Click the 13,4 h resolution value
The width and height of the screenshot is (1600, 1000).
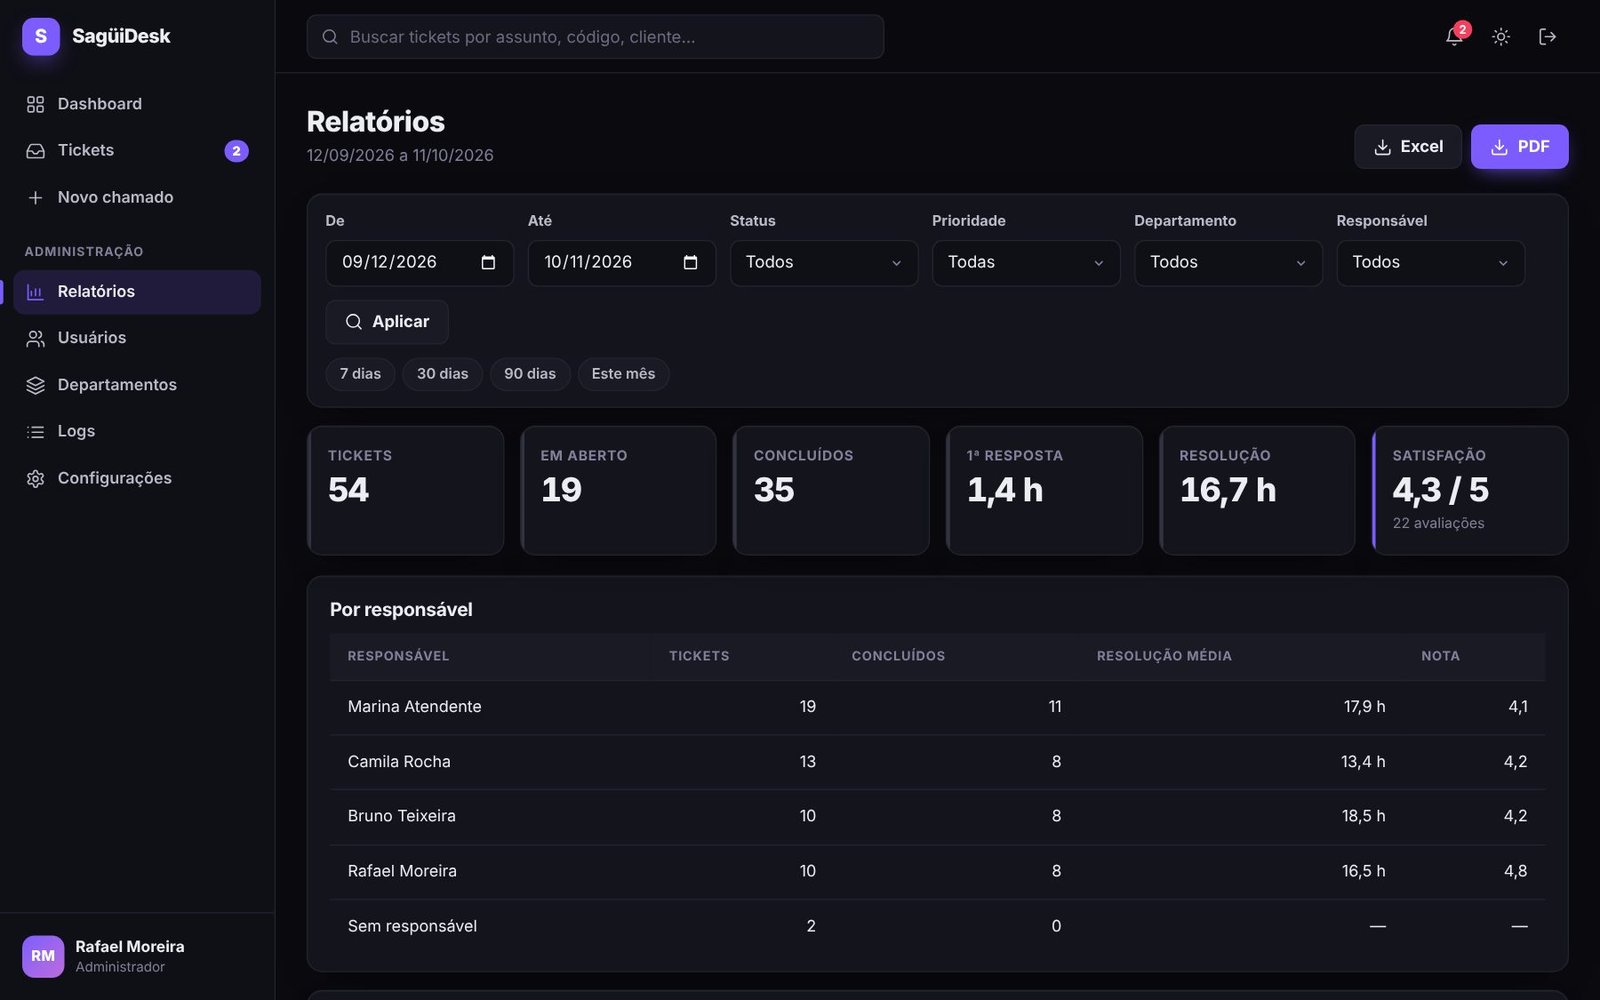[1363, 762]
